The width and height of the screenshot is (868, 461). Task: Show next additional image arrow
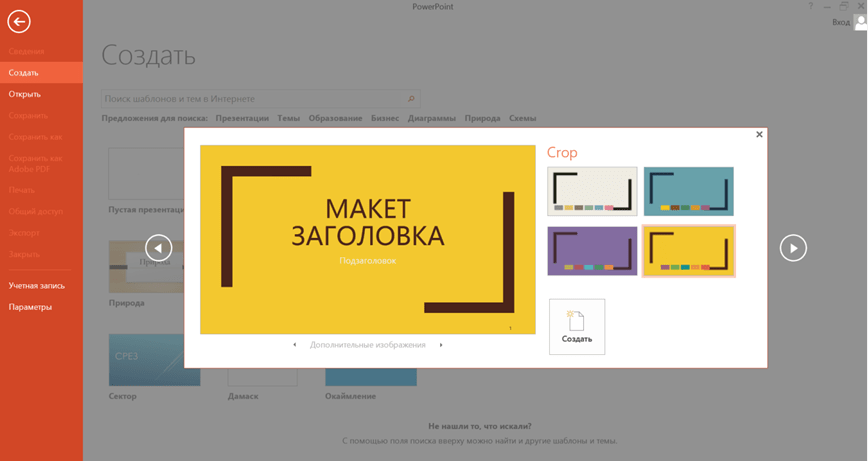pyautogui.click(x=441, y=345)
